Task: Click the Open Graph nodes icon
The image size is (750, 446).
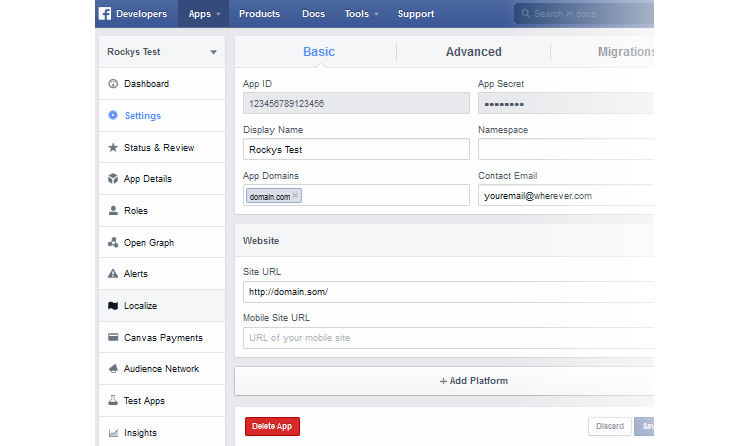Action: (x=113, y=243)
